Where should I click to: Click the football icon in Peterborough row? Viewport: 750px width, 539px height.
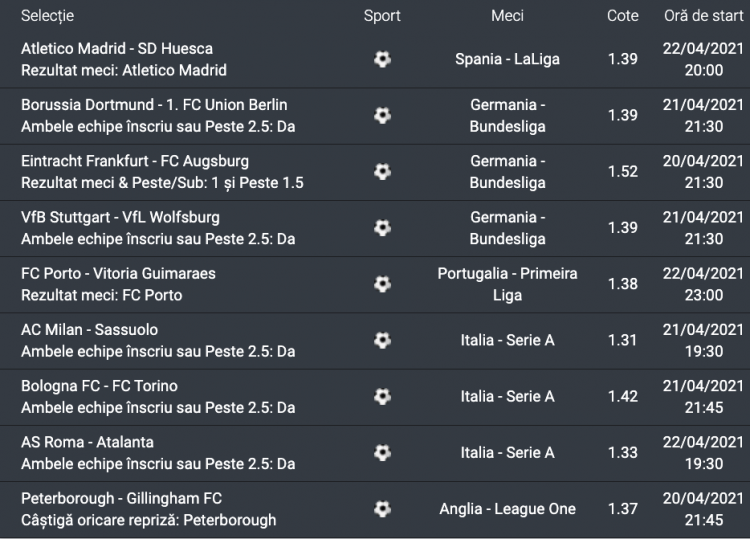tap(382, 509)
